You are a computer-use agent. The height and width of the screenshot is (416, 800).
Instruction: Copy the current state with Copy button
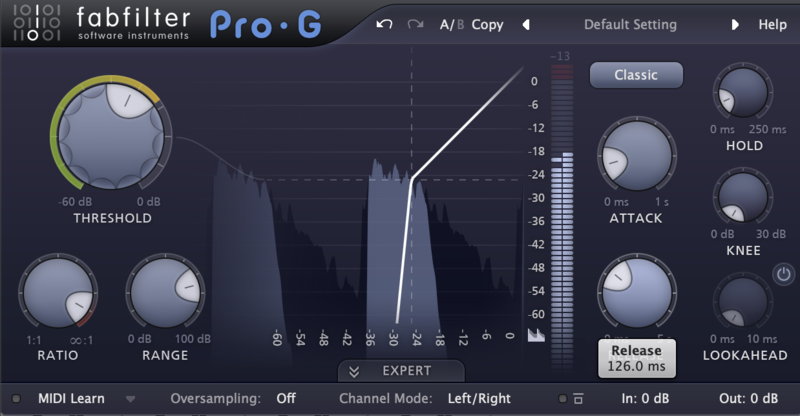click(x=487, y=25)
